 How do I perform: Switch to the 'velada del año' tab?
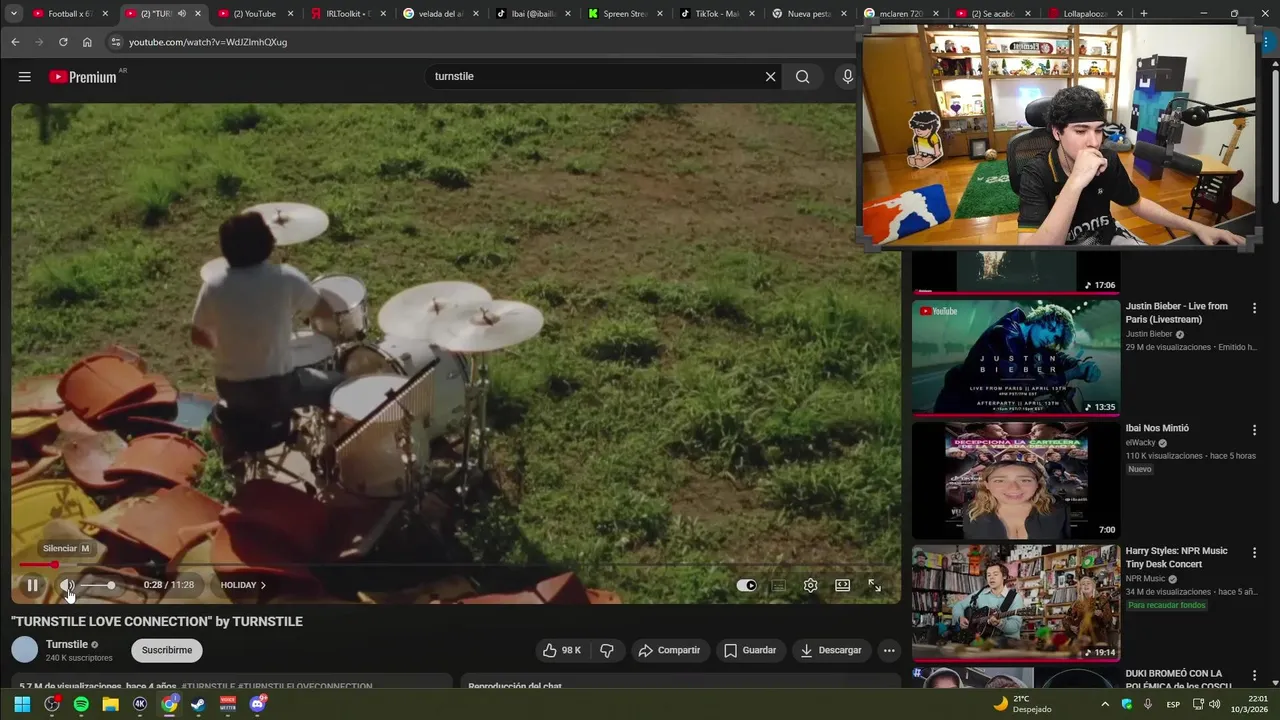click(x=440, y=14)
